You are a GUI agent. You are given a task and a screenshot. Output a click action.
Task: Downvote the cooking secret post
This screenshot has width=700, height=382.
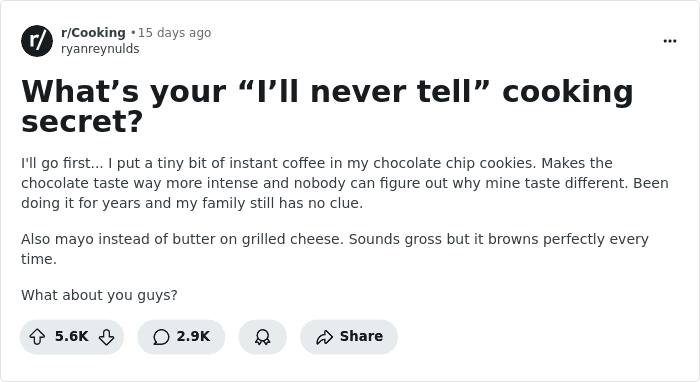106,337
